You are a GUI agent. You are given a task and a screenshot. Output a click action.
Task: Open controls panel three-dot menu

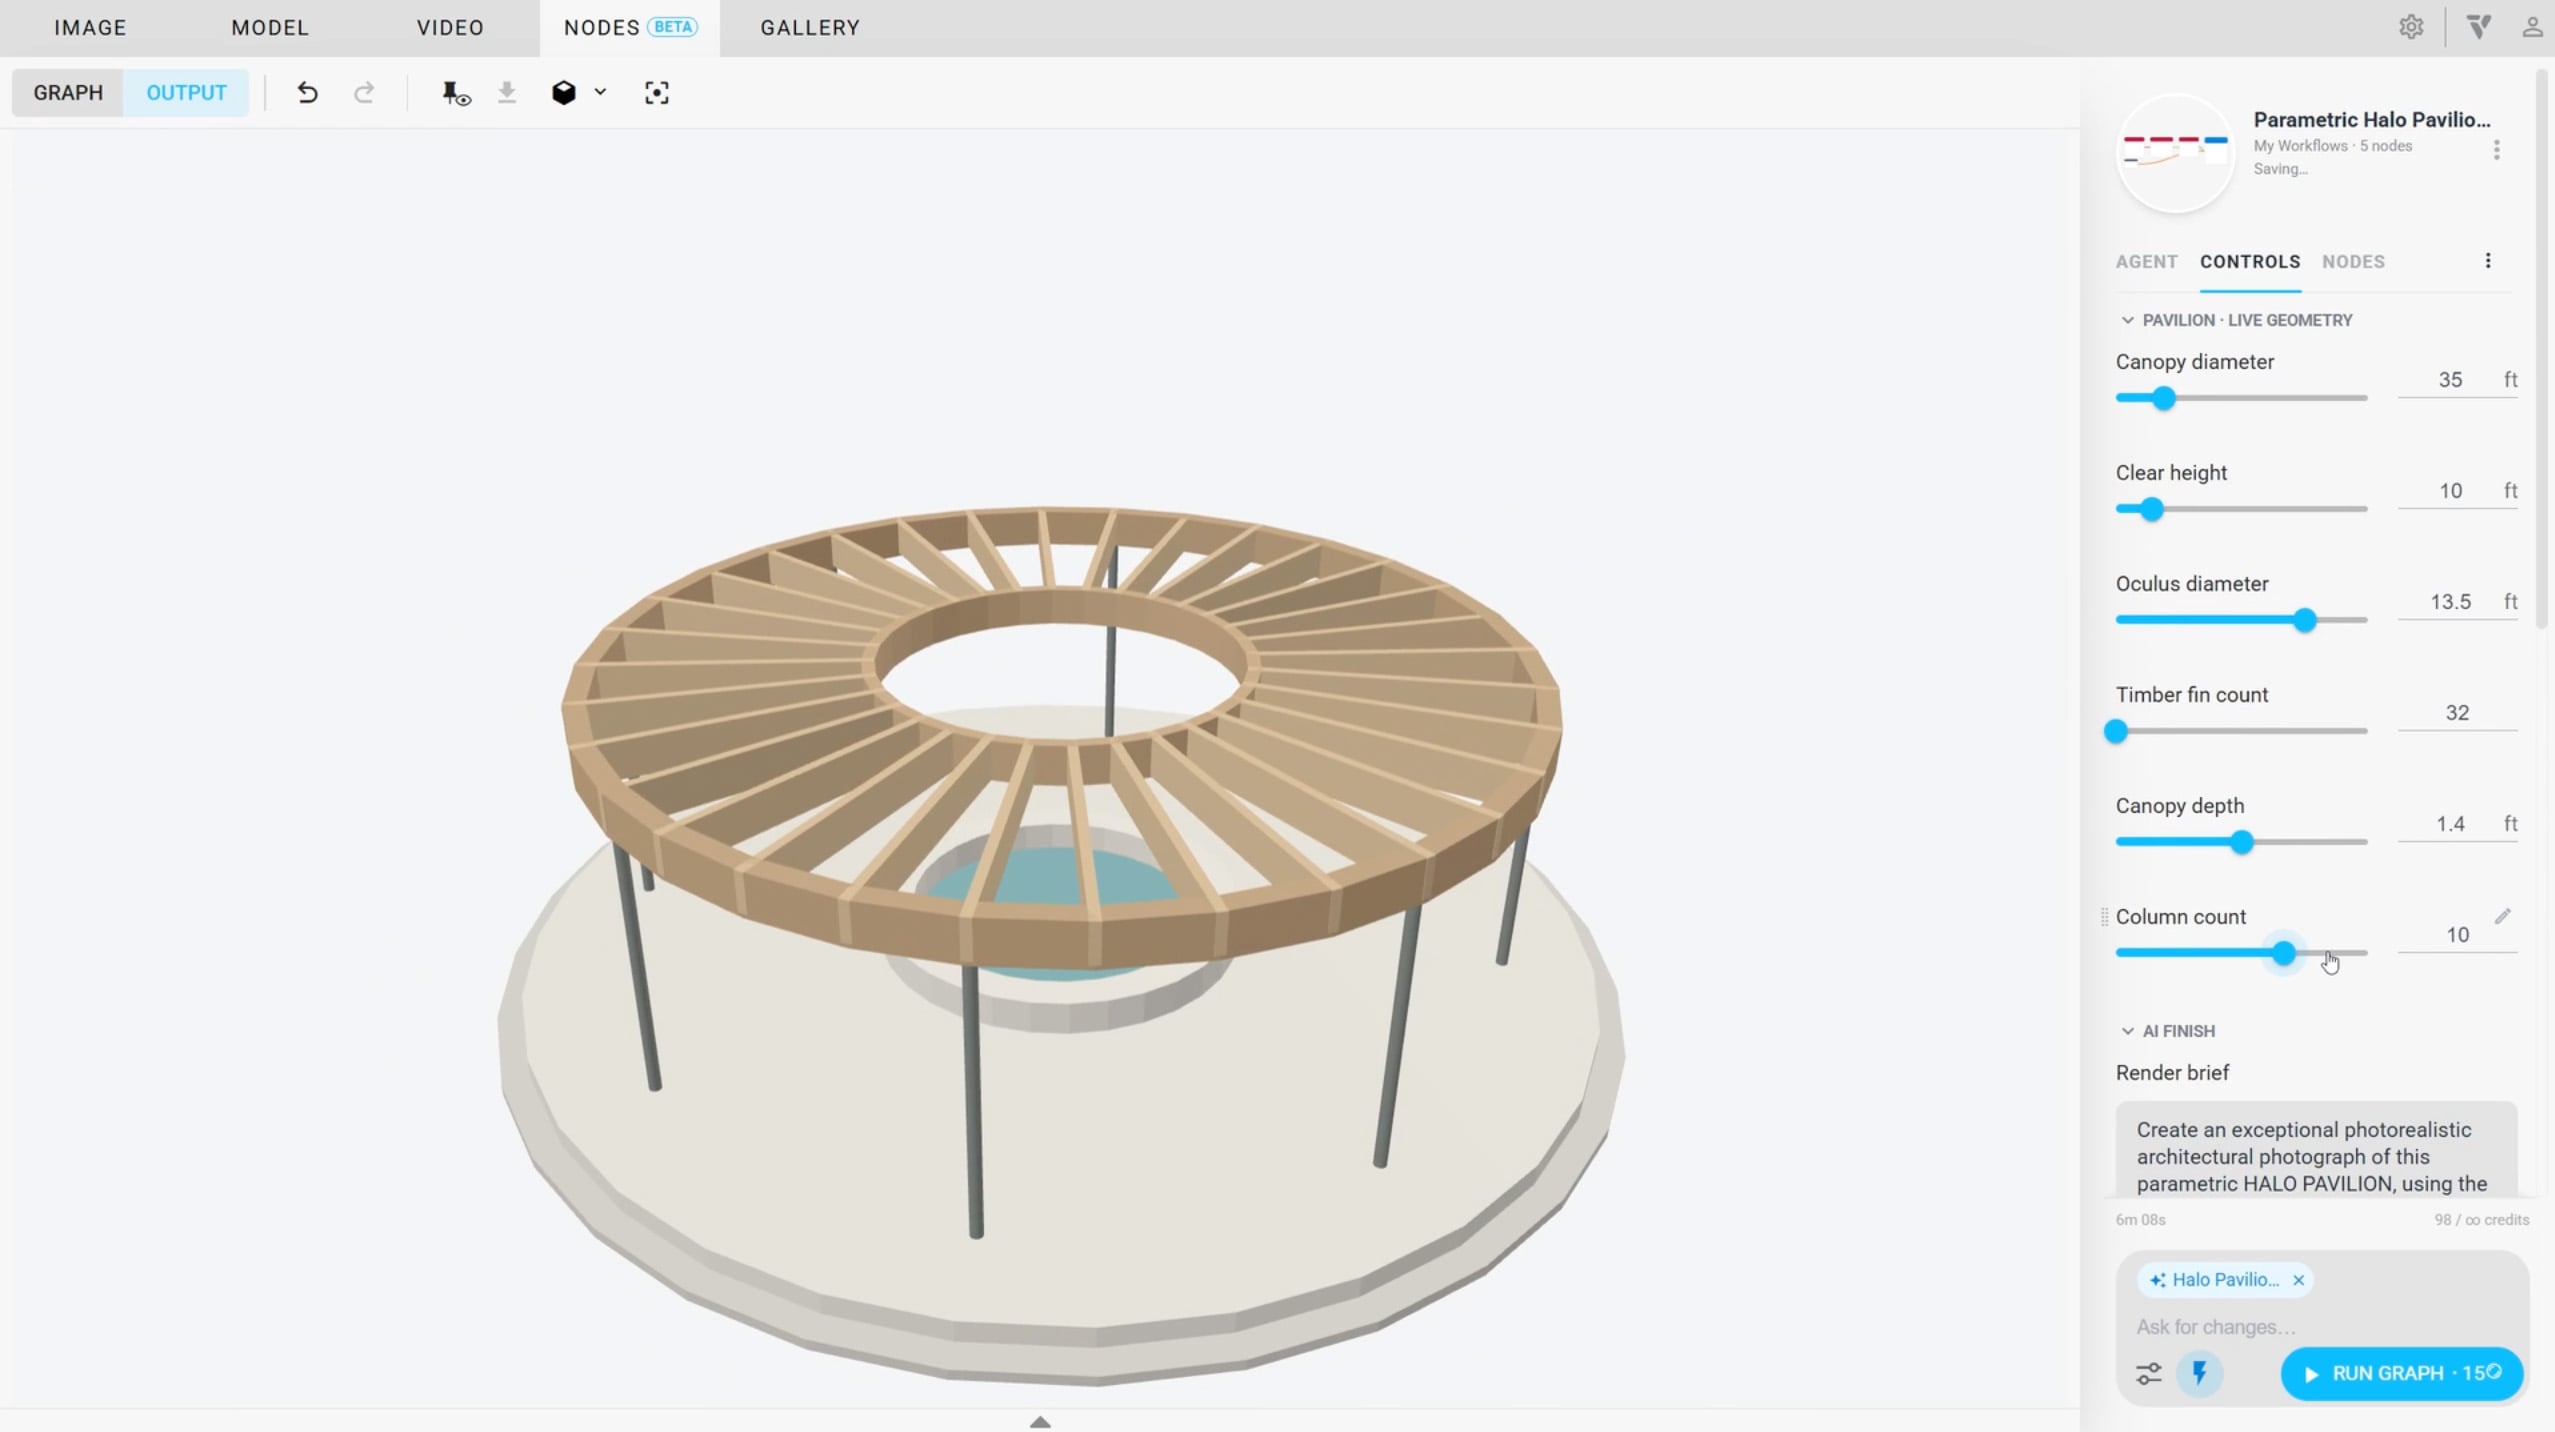2488,261
